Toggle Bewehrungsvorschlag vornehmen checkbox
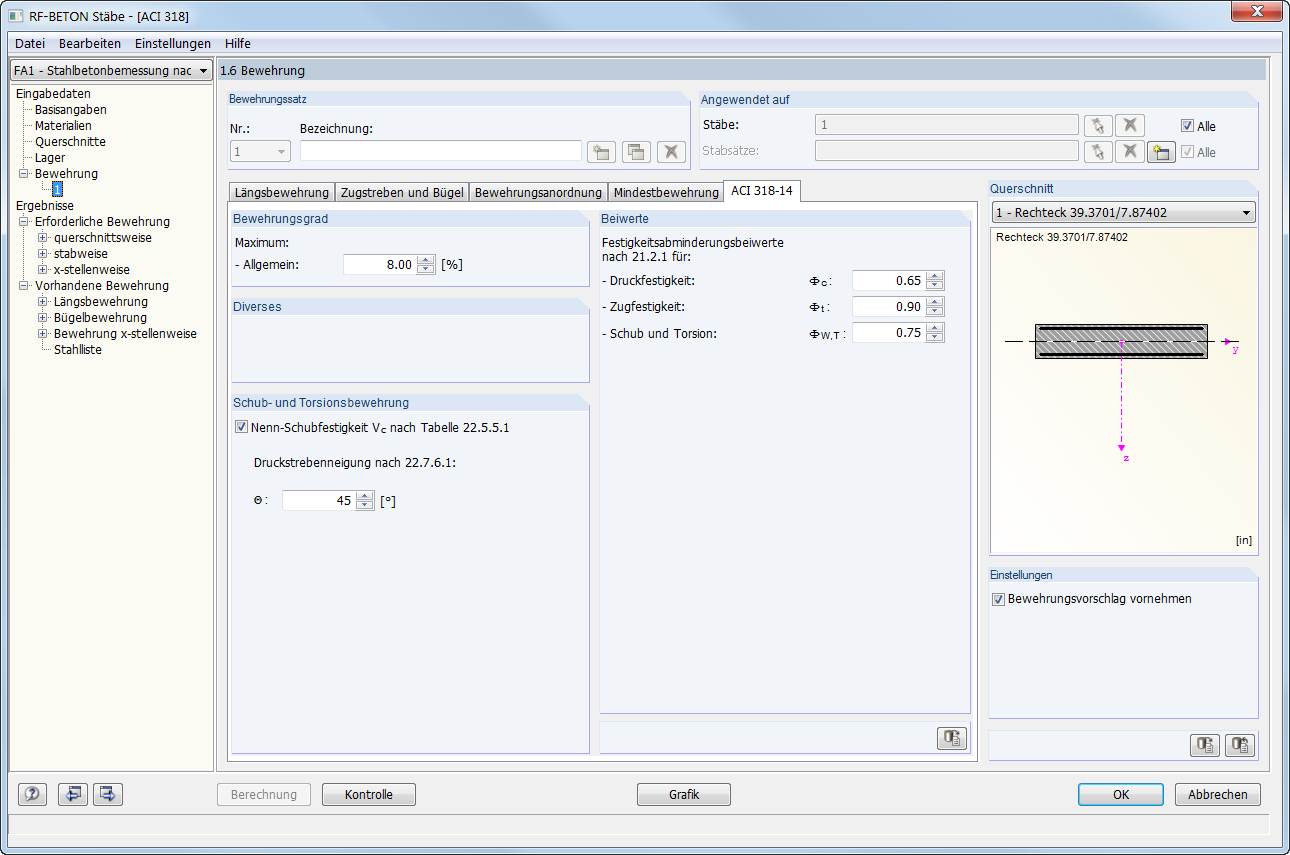The height and width of the screenshot is (855, 1290). 998,600
